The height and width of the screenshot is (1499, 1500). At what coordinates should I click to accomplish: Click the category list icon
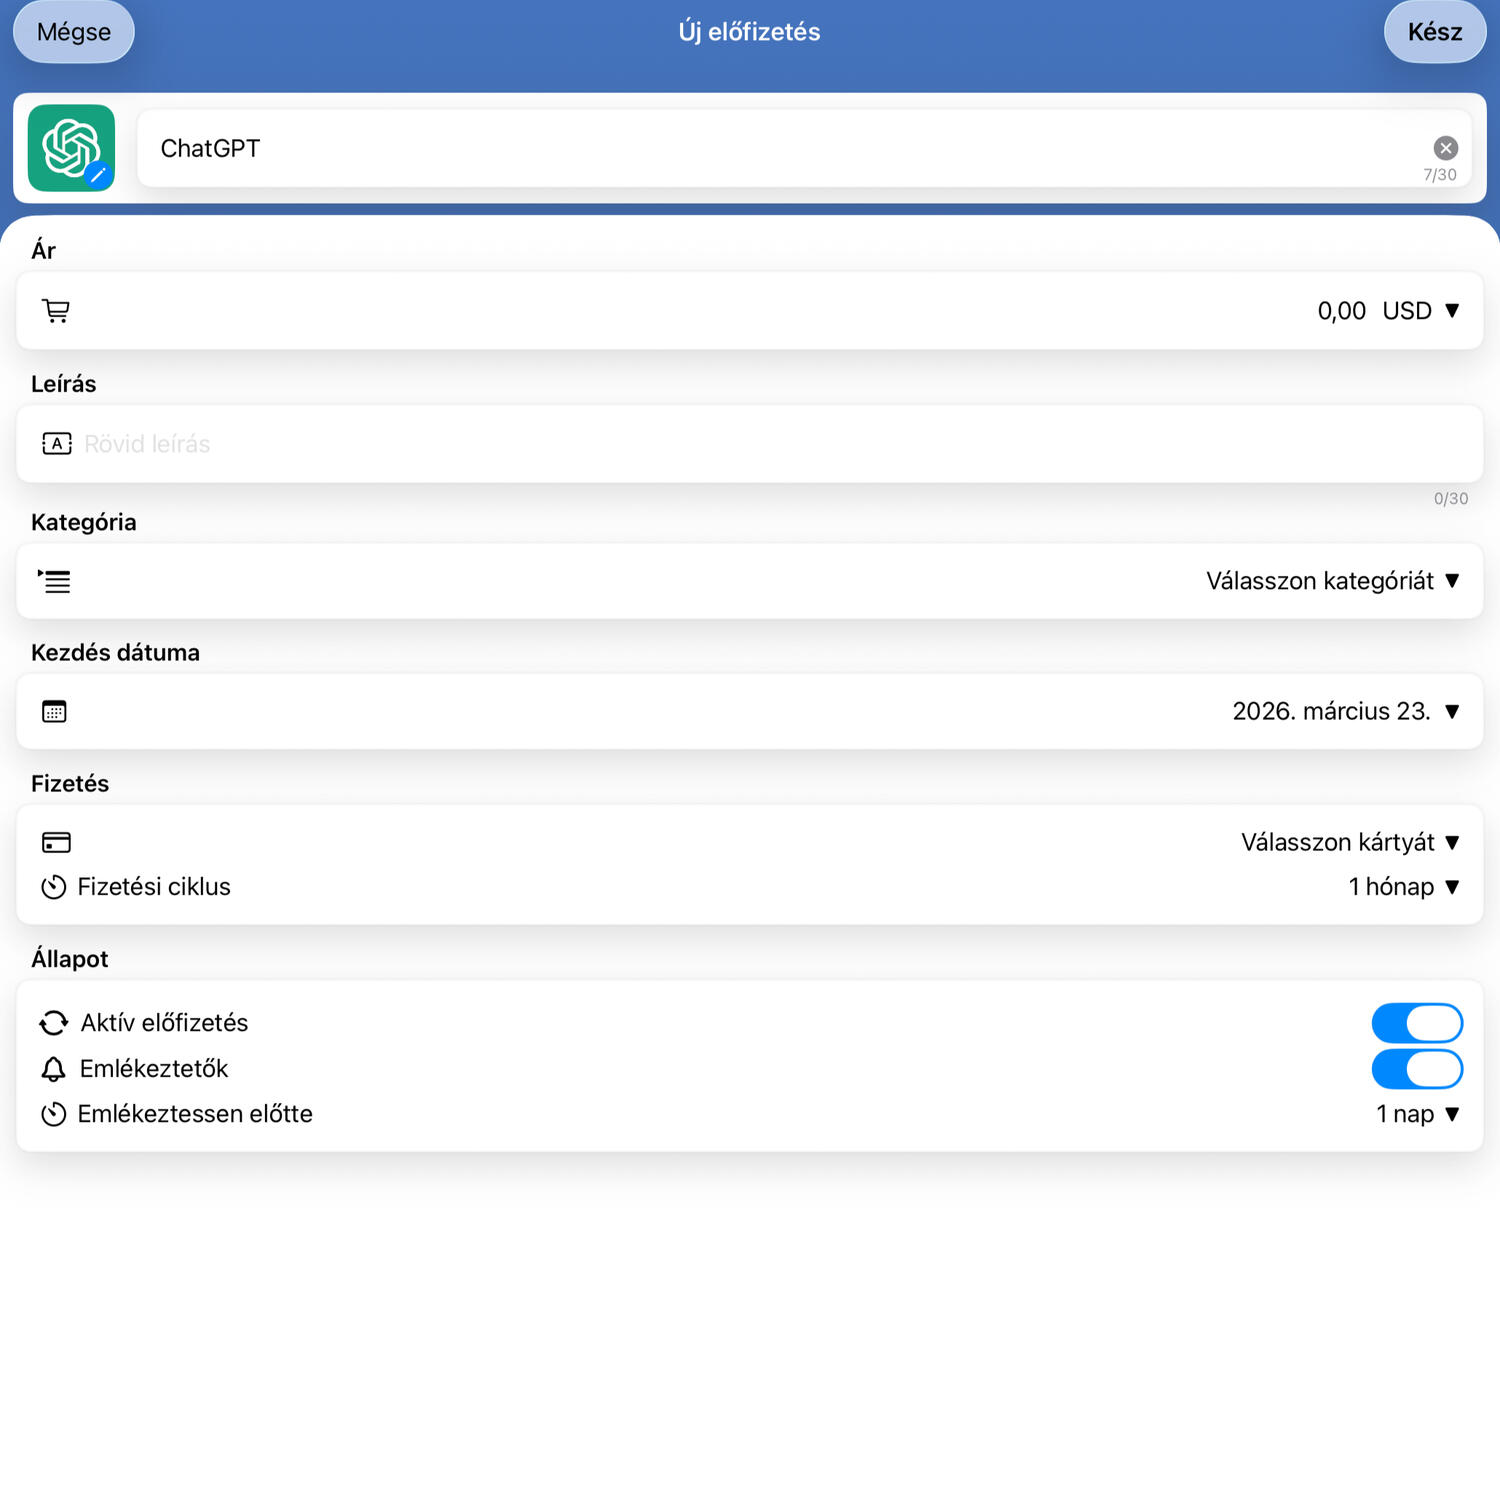pyautogui.click(x=55, y=581)
